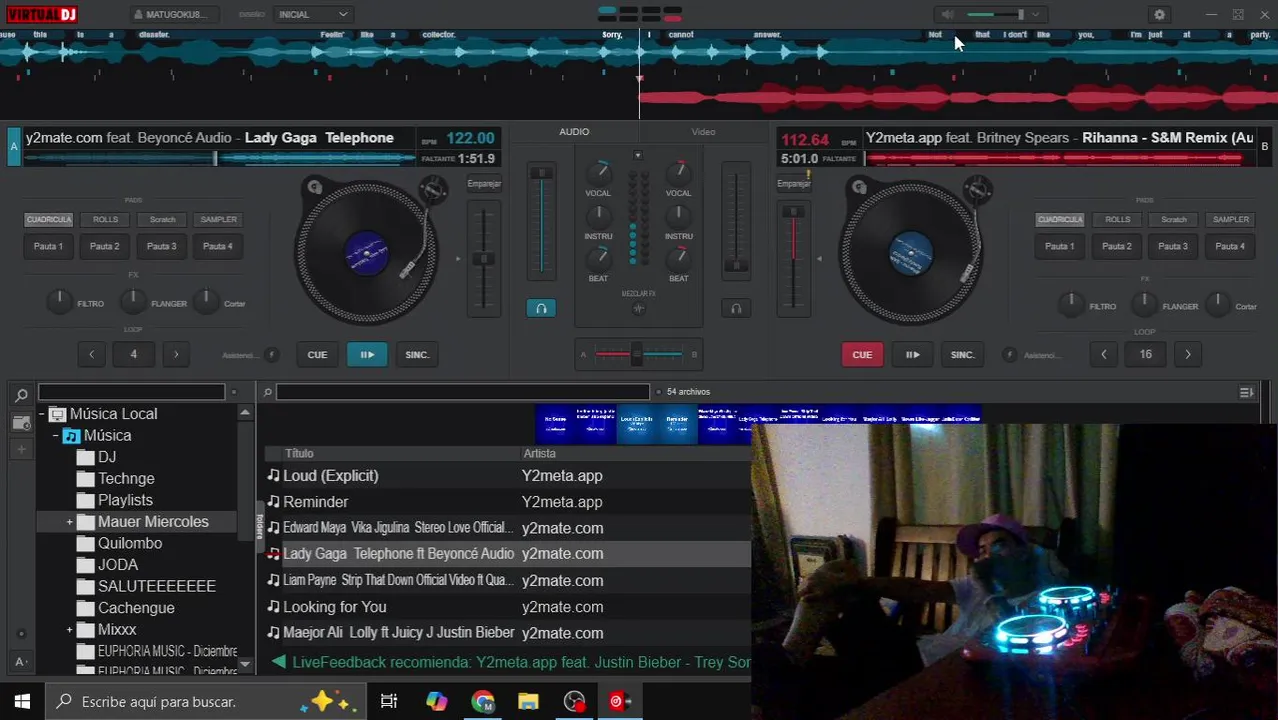This screenshot has width=1278, height=720.
Task: Click the file search input field
Action: (463, 393)
